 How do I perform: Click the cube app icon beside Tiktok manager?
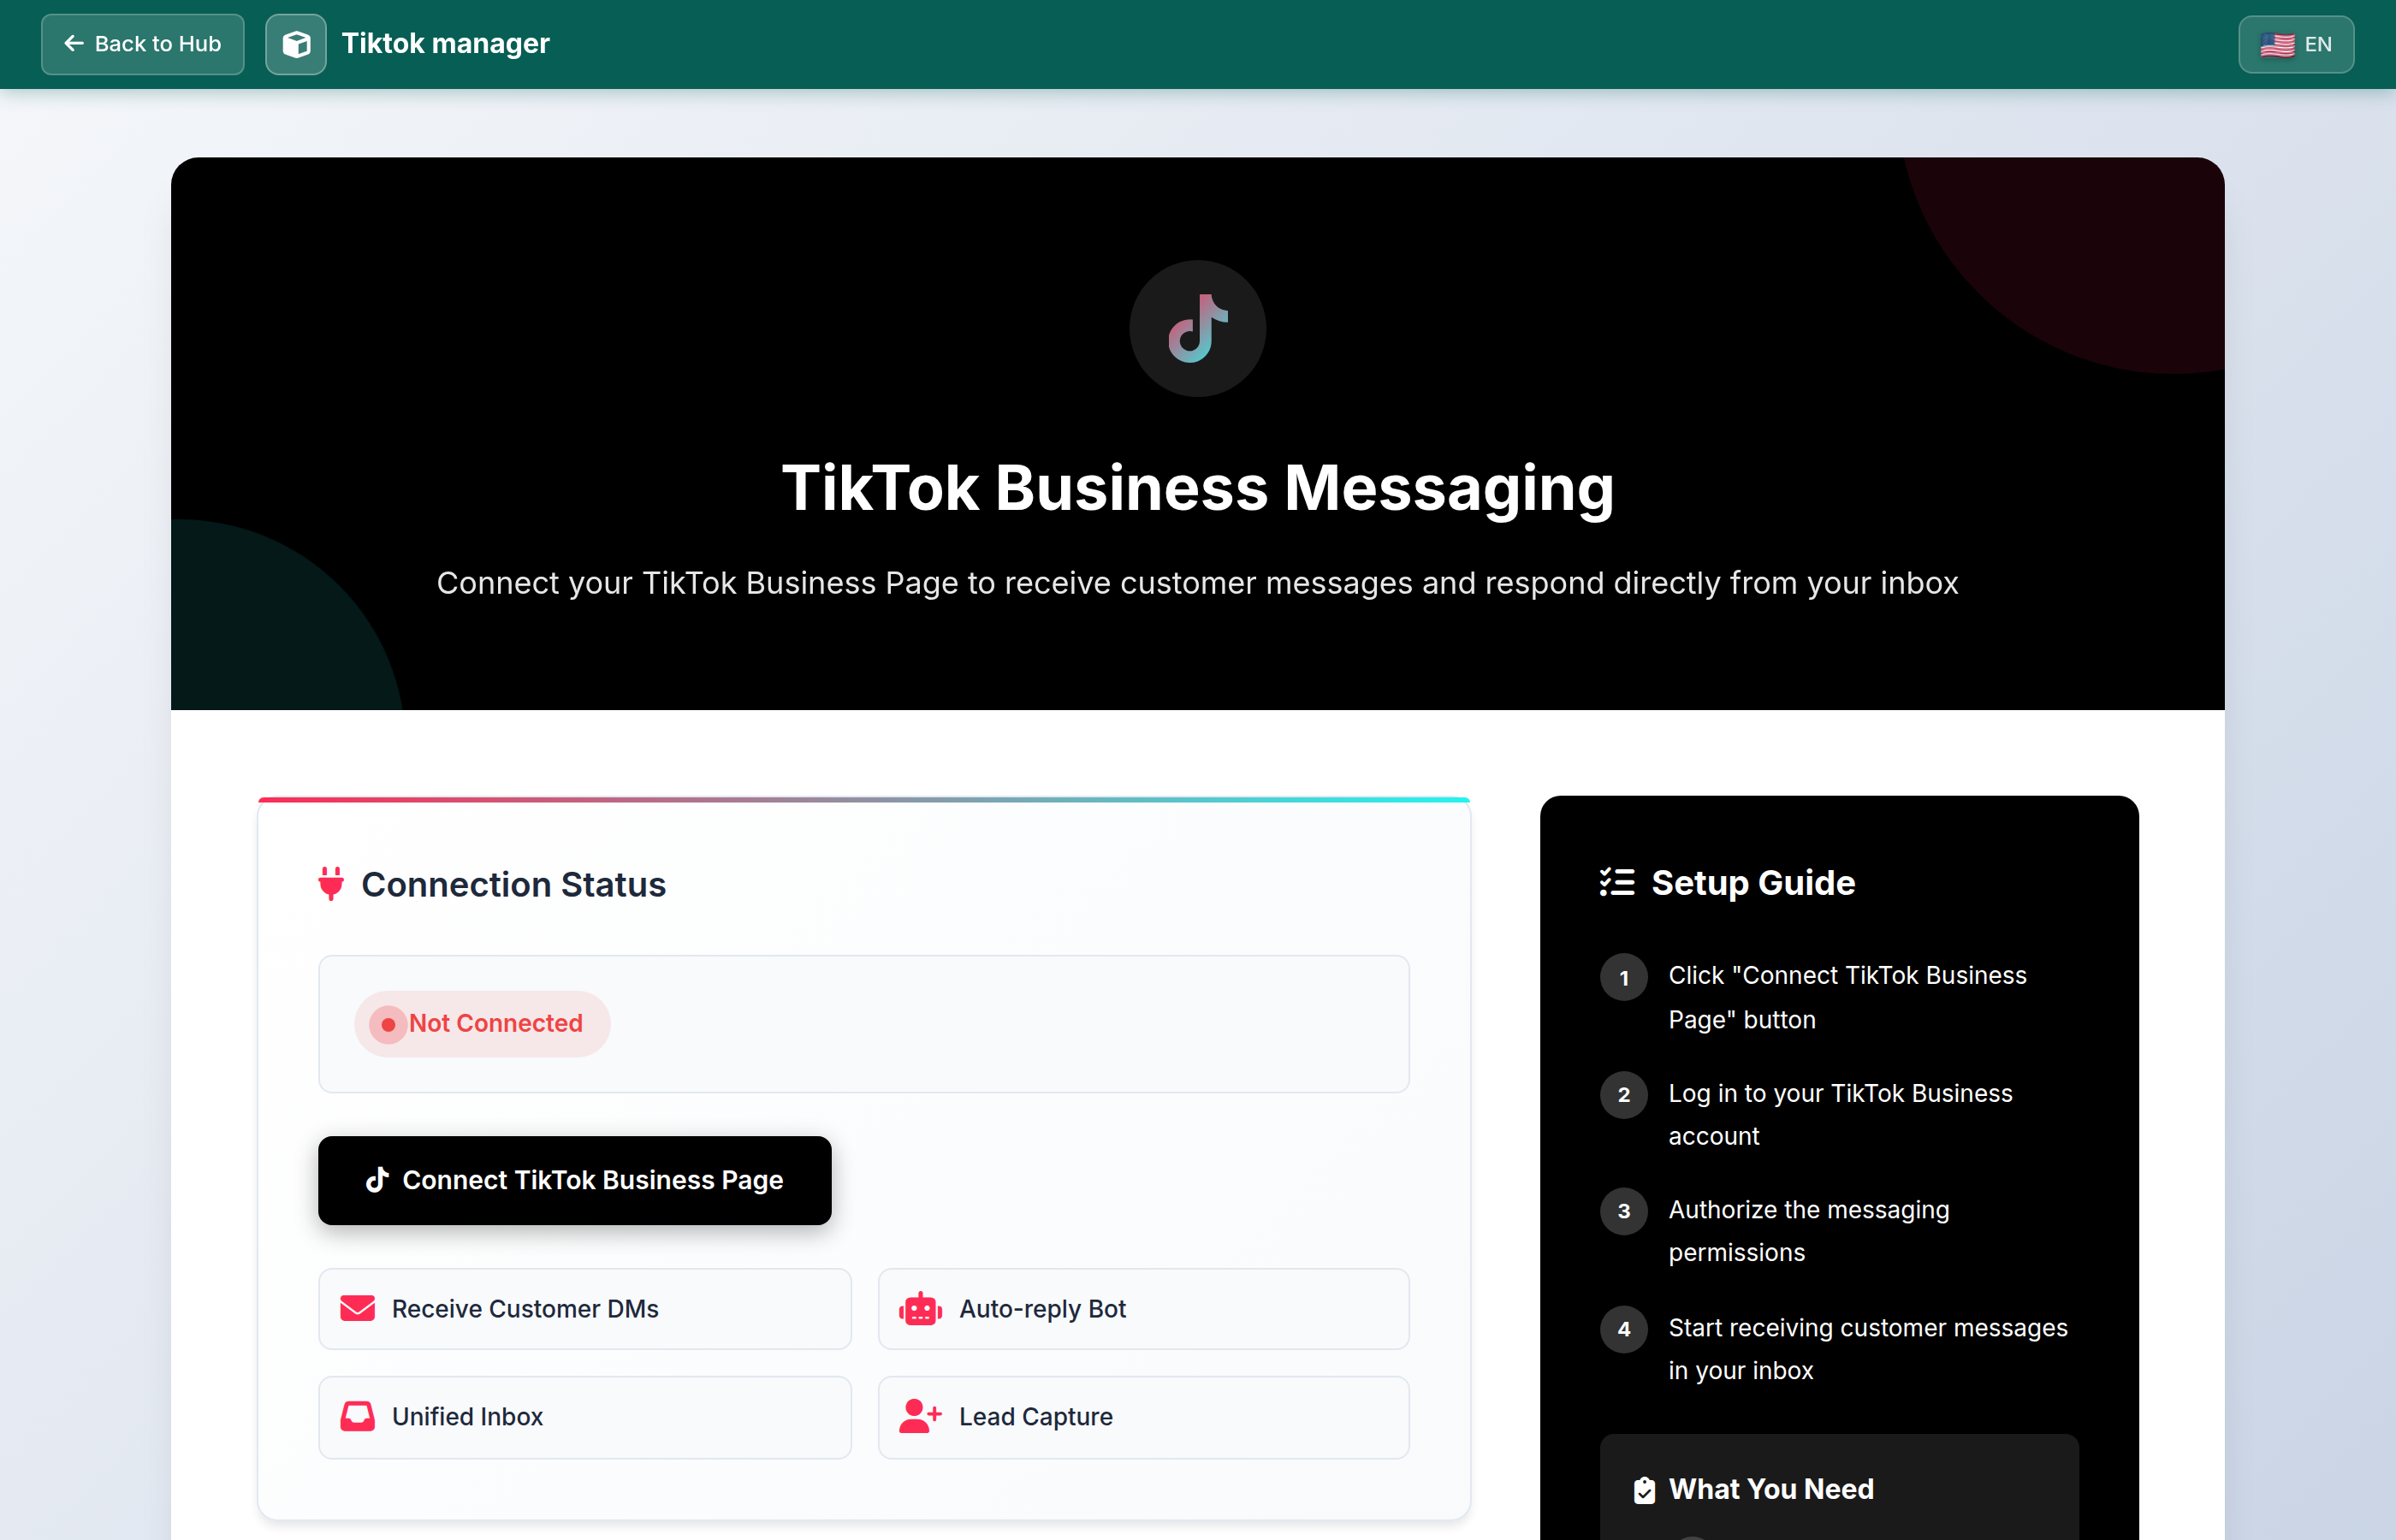(296, 44)
